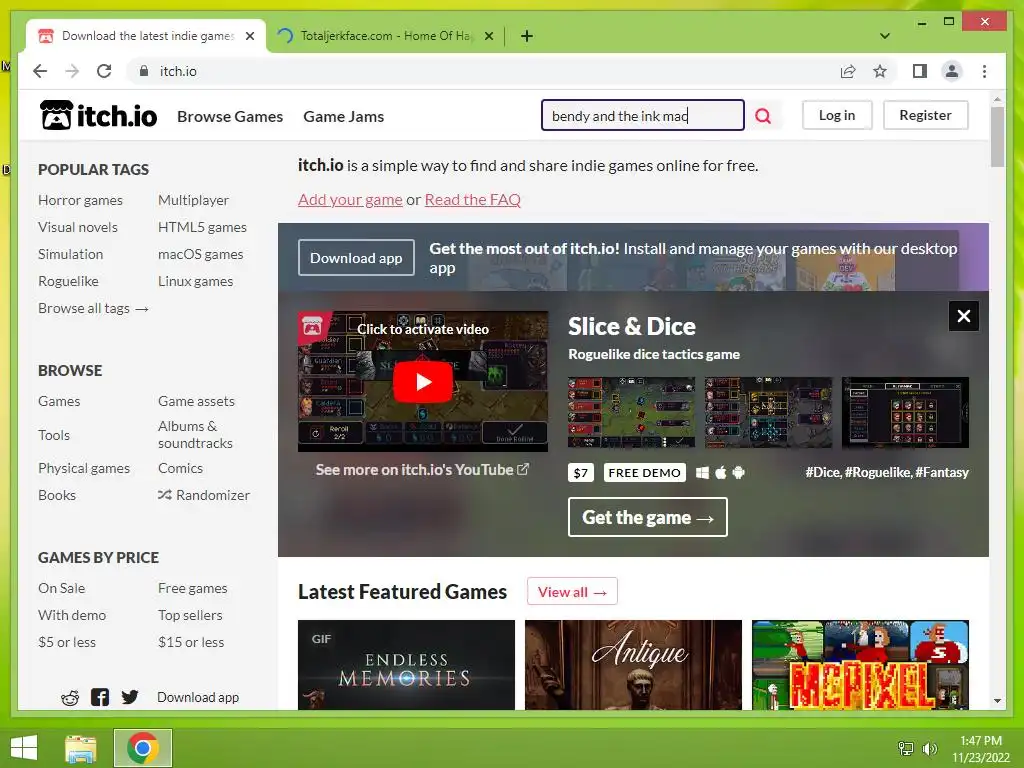Click the itch.io address bar
Viewport: 1024px width, 768px height.
pyautogui.click(x=483, y=71)
